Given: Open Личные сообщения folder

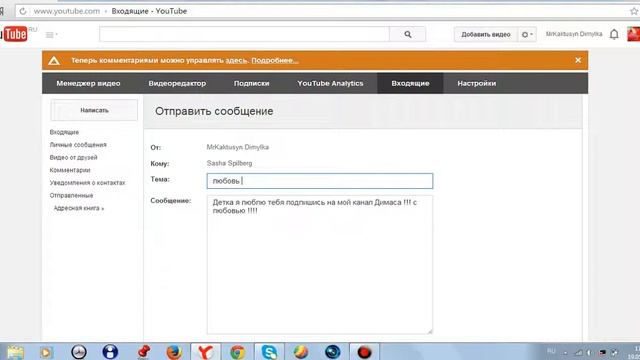Looking at the screenshot, I should (x=78, y=145).
